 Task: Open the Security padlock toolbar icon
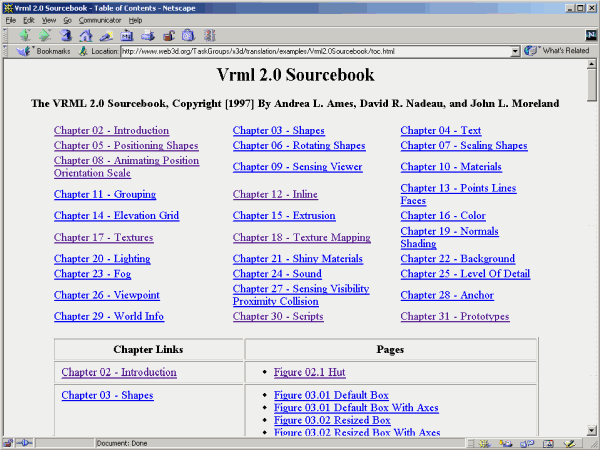168,35
